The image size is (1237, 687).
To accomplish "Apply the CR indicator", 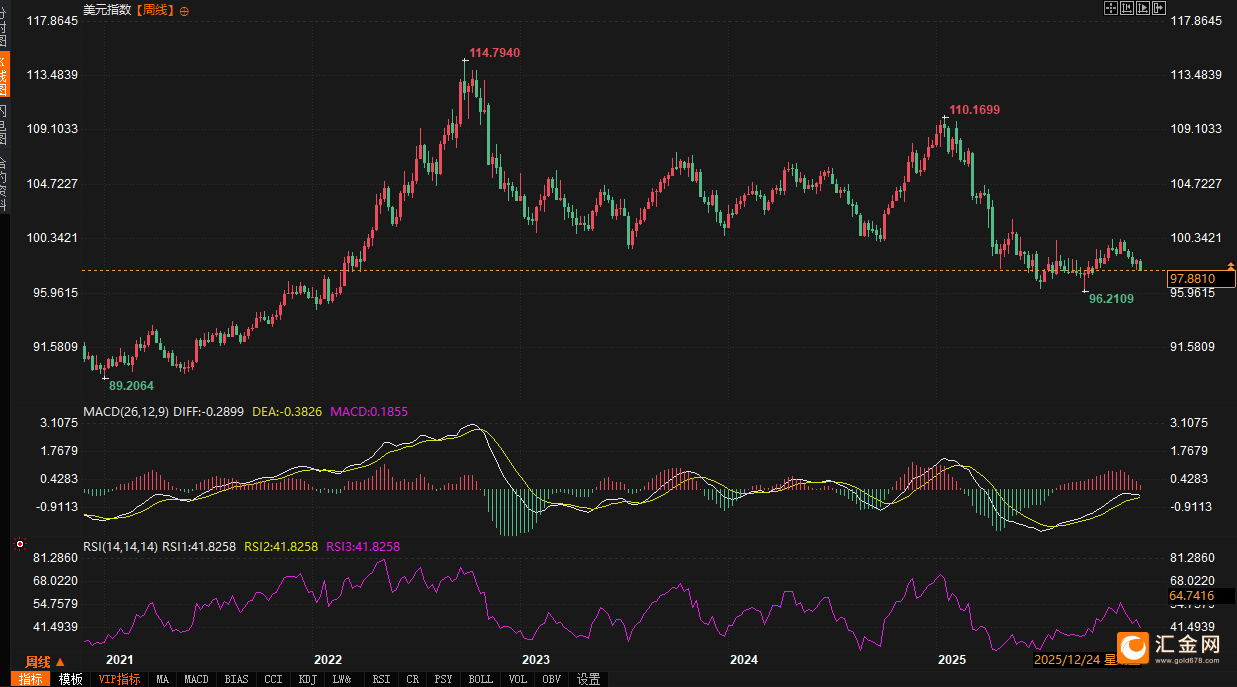I will [x=413, y=679].
